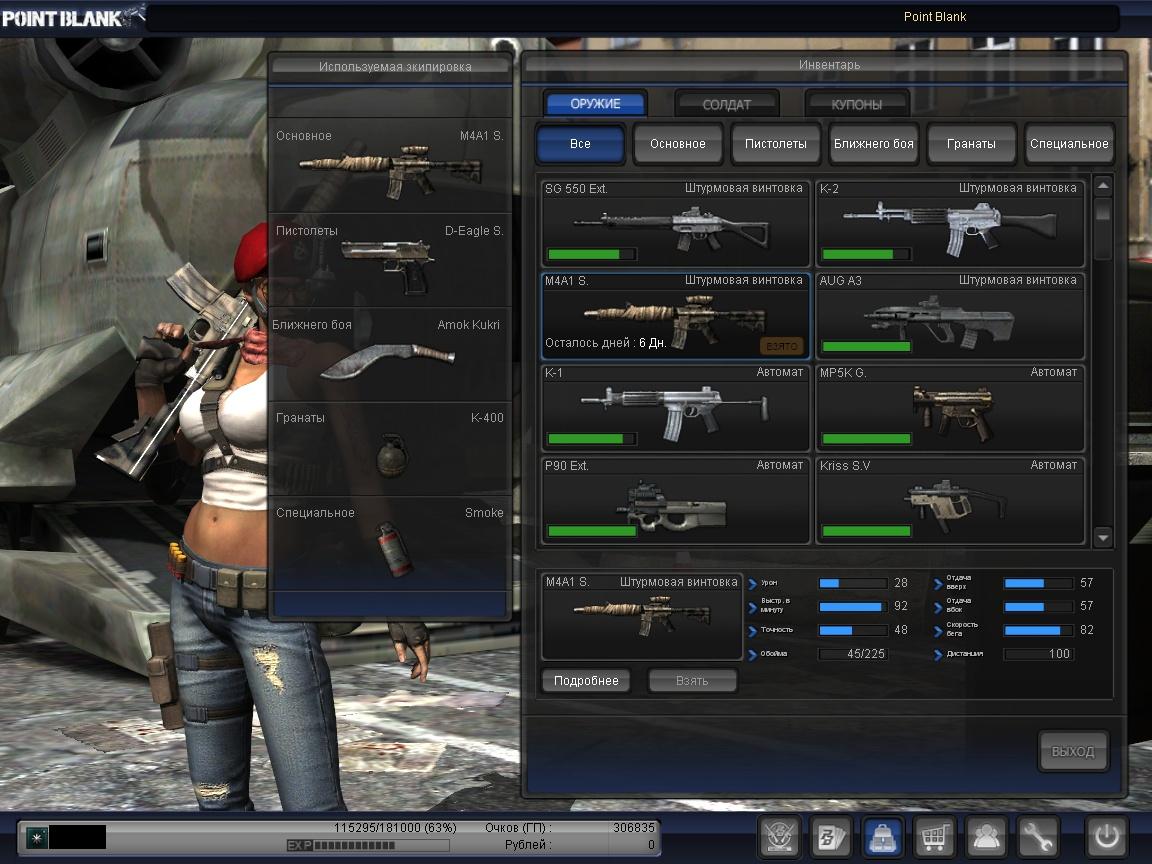Click the 45/225 ammo value
Screen dimensions: 1152x864
tap(865, 653)
